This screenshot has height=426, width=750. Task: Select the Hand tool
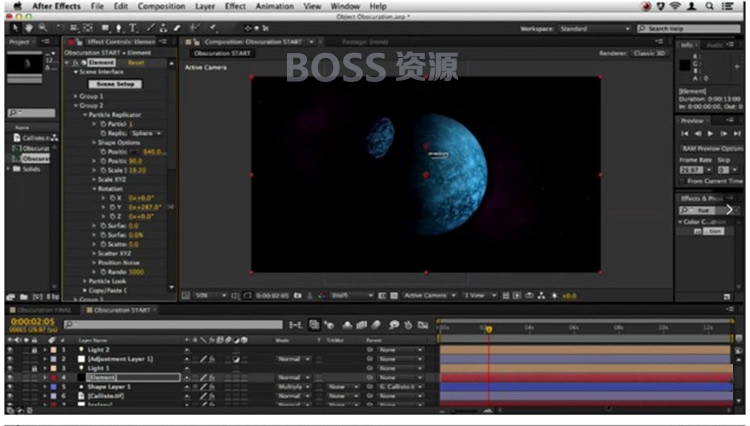coord(29,28)
